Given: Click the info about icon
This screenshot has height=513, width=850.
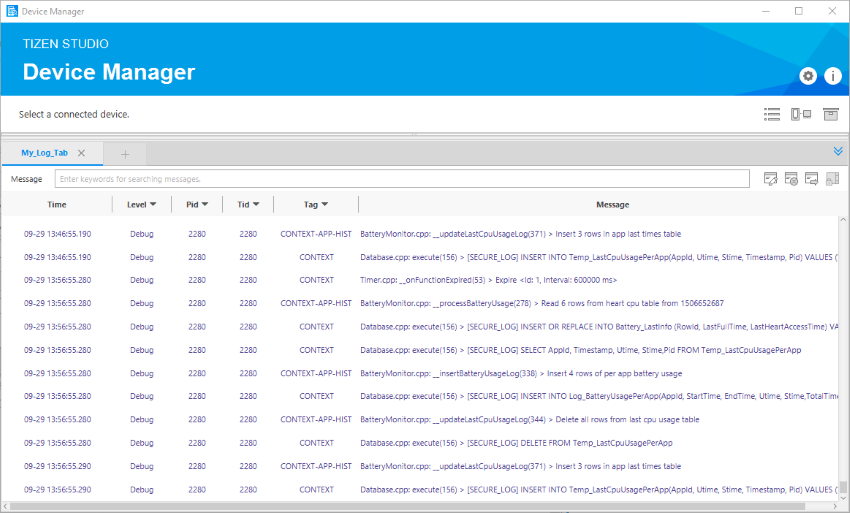Looking at the screenshot, I should (x=832, y=76).
